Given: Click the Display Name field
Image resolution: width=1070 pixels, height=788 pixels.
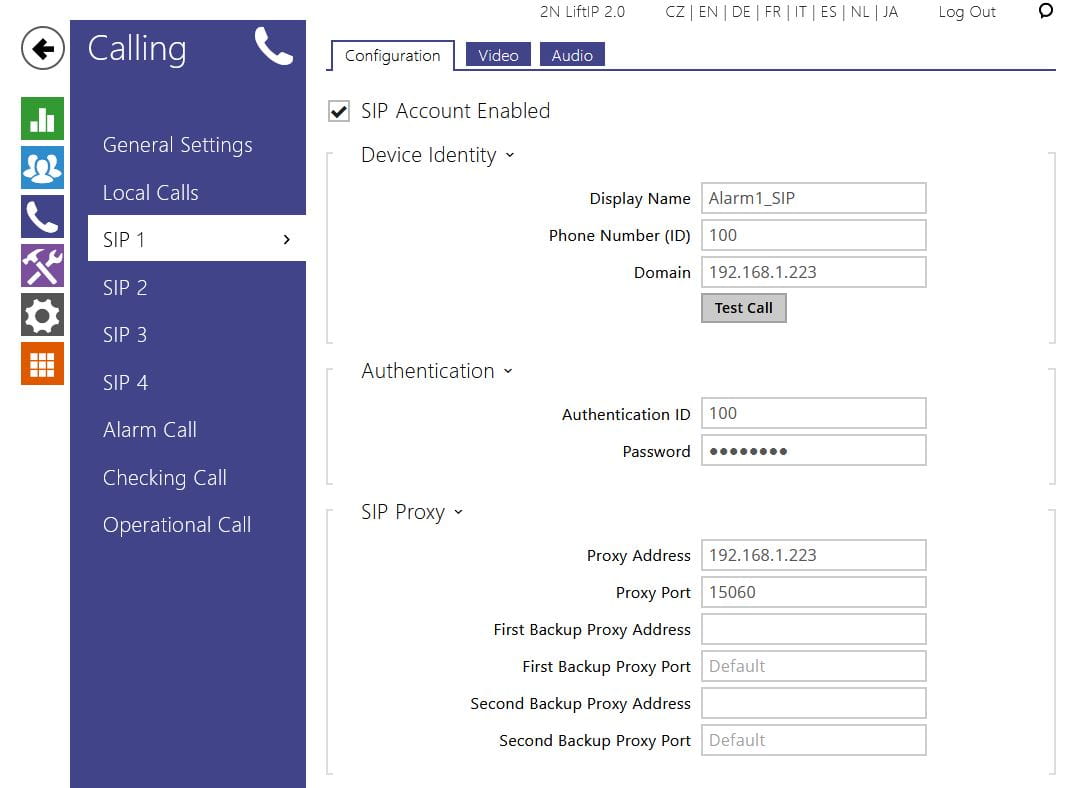Looking at the screenshot, I should (813, 198).
